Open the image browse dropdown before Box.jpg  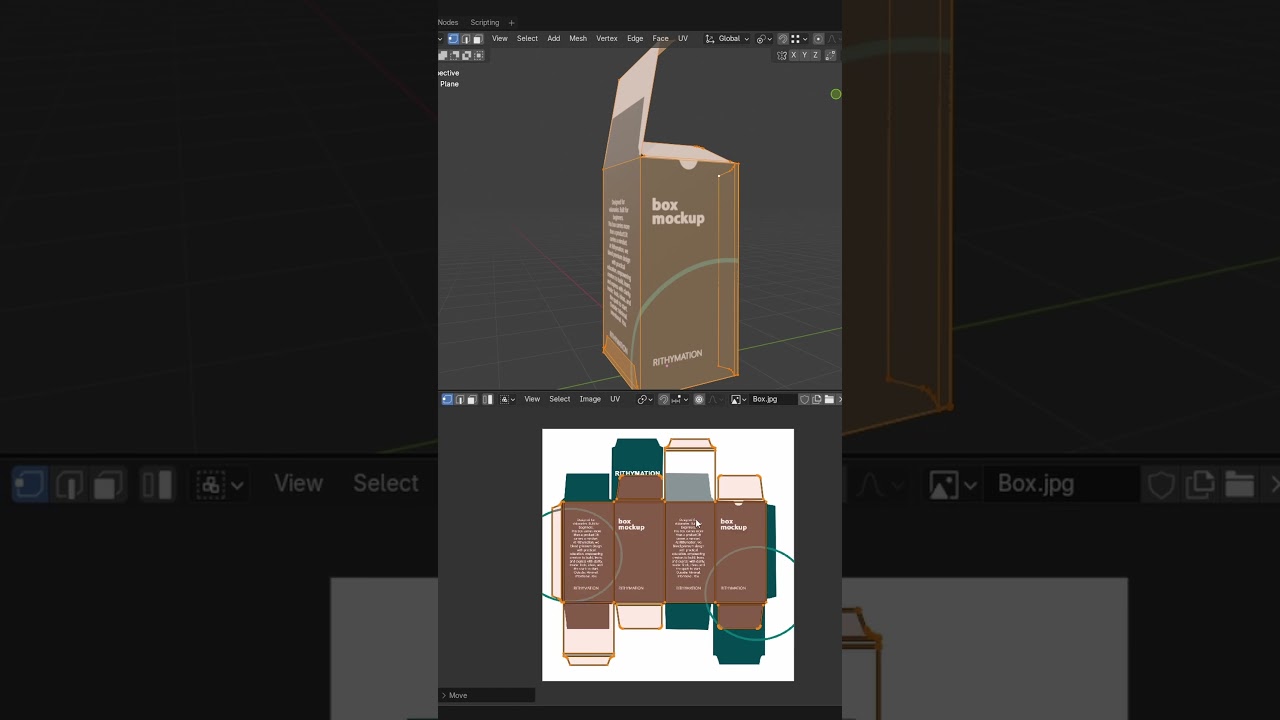(739, 399)
